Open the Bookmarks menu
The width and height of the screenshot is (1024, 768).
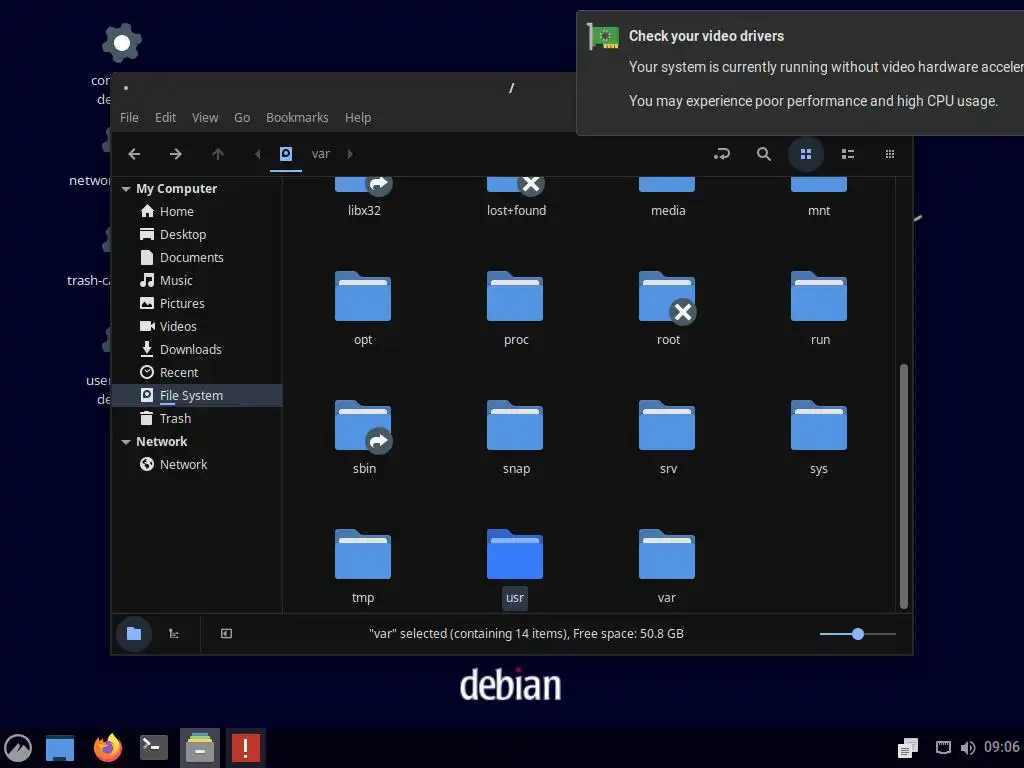(297, 118)
